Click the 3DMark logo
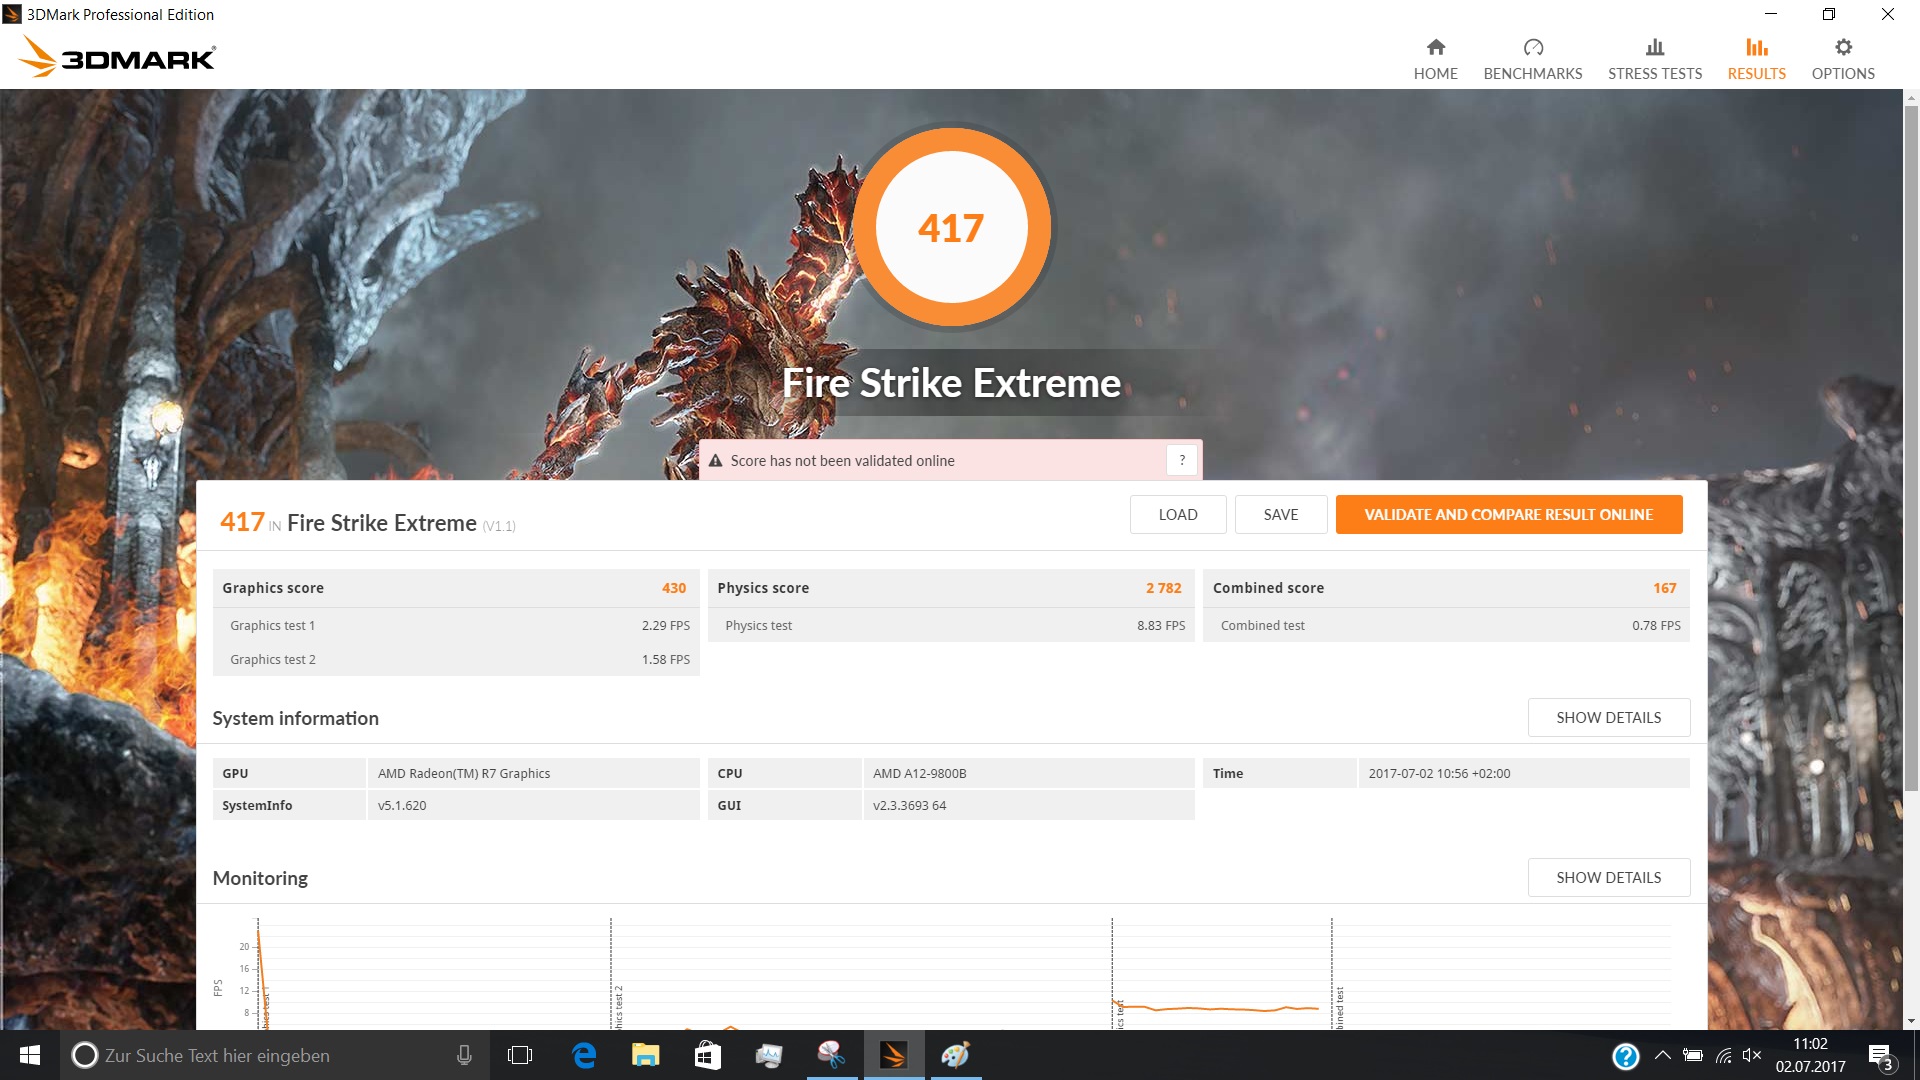The image size is (1920, 1080). 118,58
